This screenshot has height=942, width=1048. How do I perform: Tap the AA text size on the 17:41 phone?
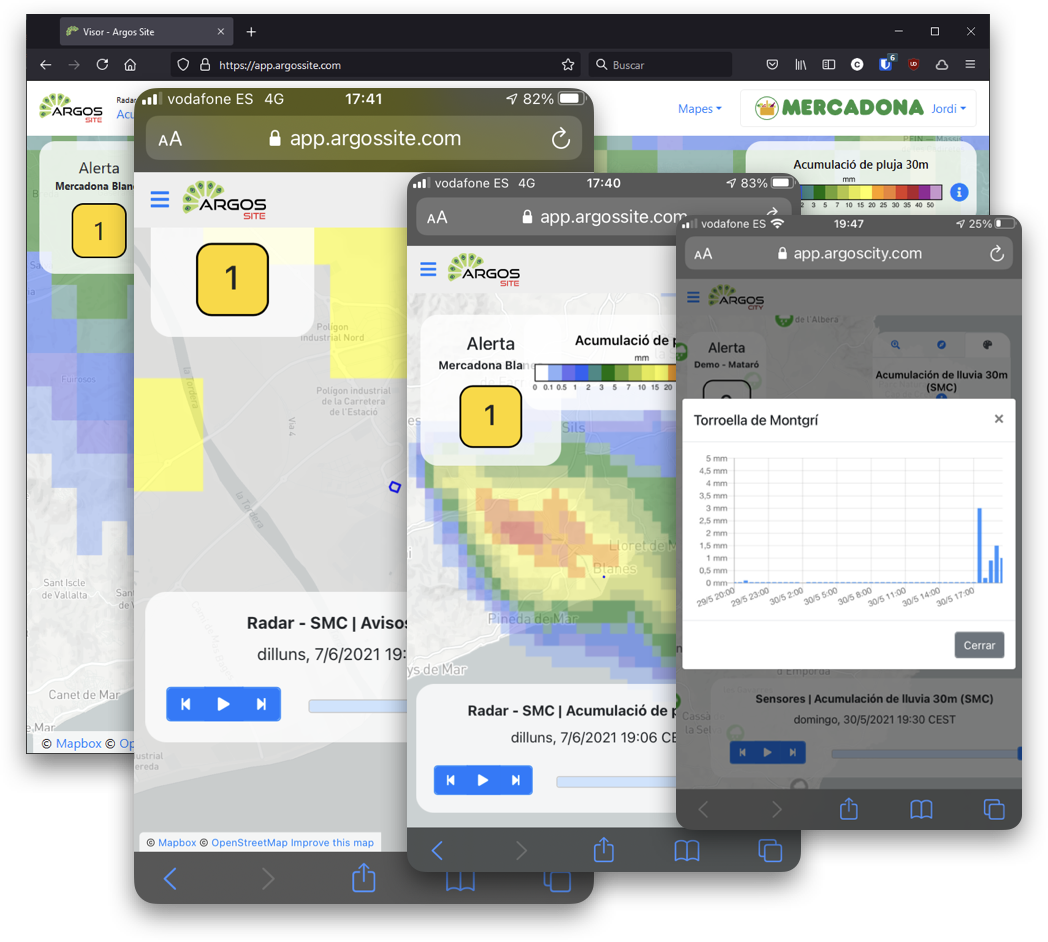(x=170, y=139)
